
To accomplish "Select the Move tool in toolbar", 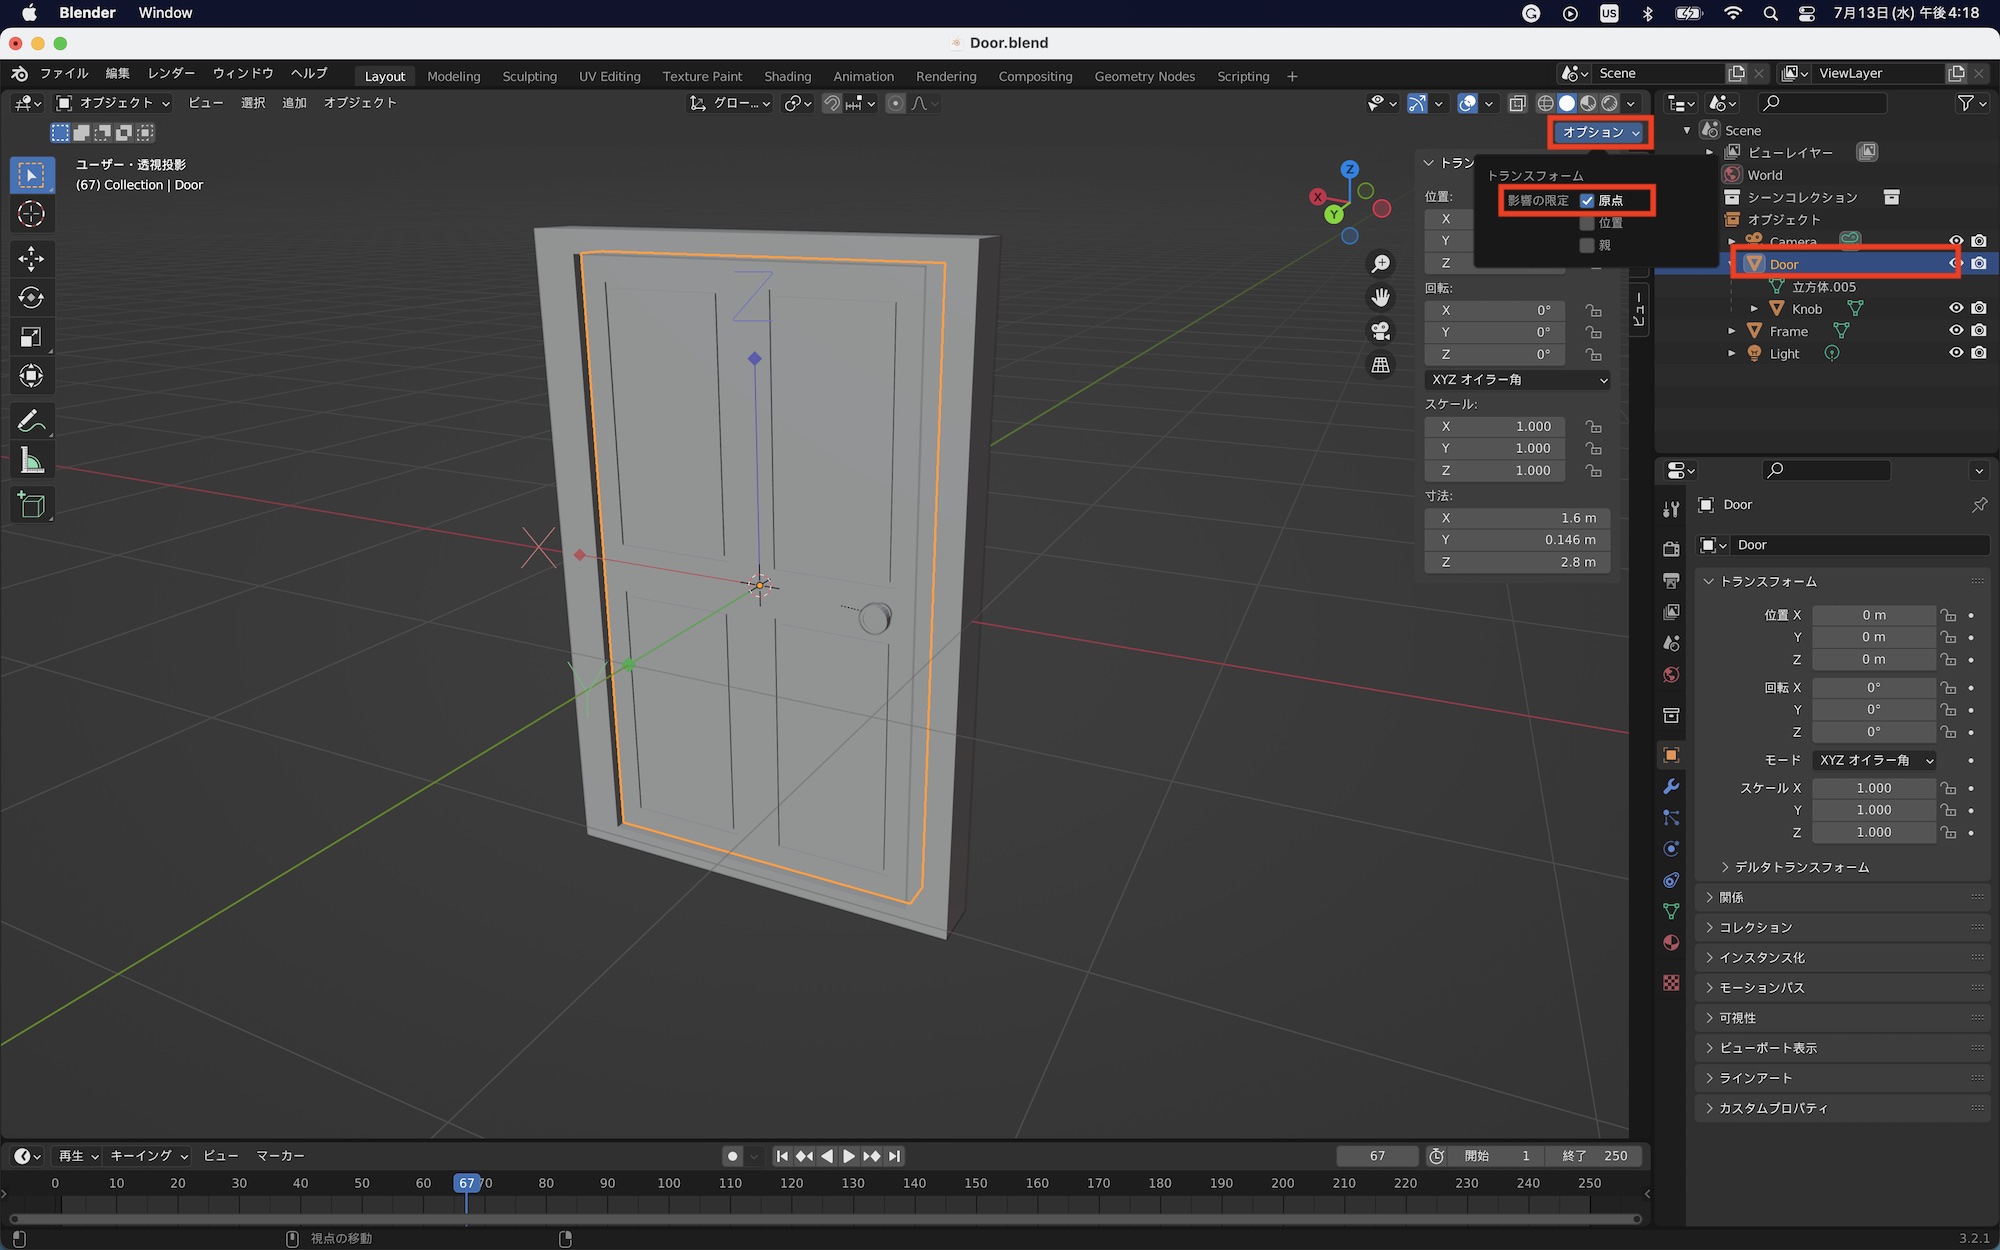I will [x=31, y=259].
